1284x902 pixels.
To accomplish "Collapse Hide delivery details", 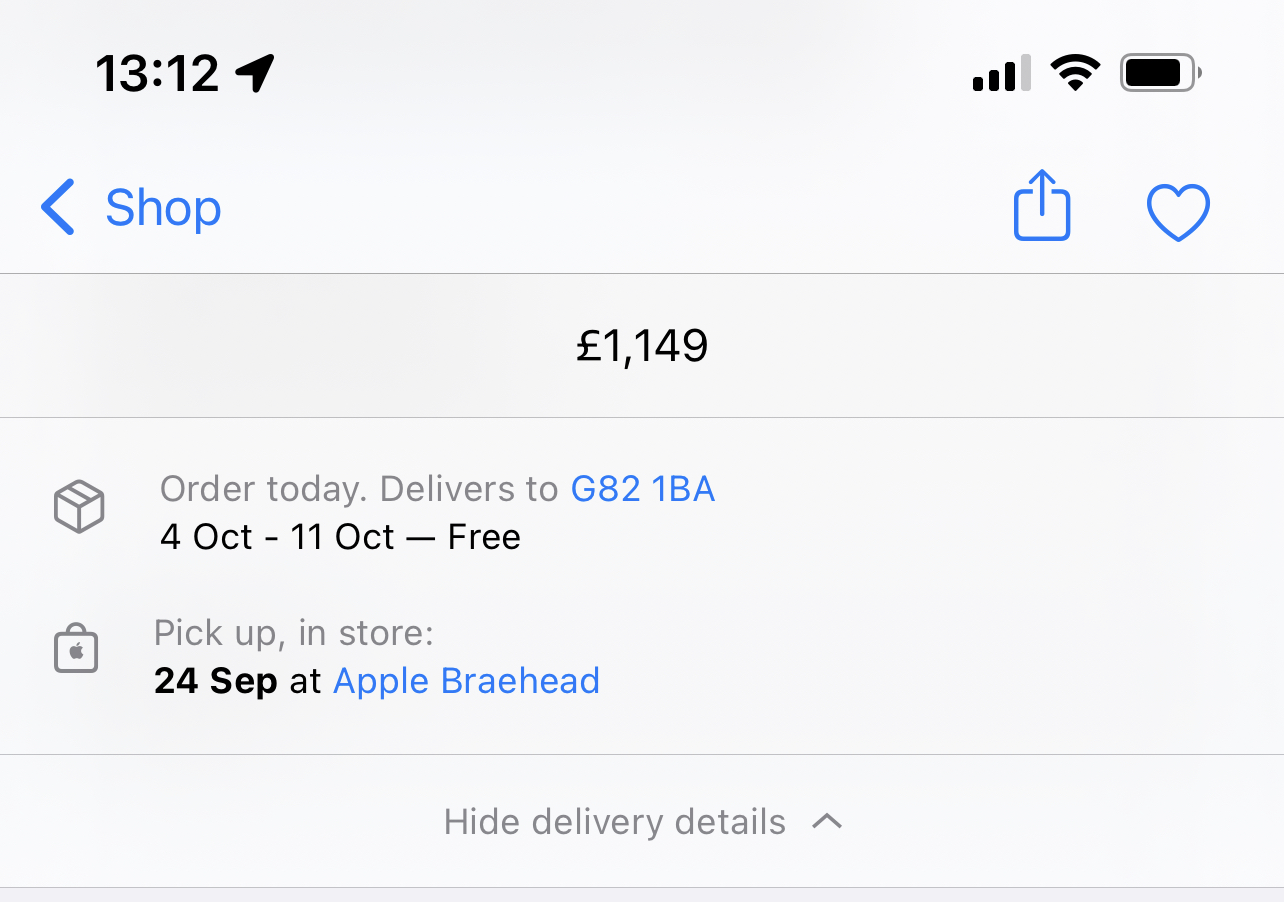I will (x=642, y=822).
